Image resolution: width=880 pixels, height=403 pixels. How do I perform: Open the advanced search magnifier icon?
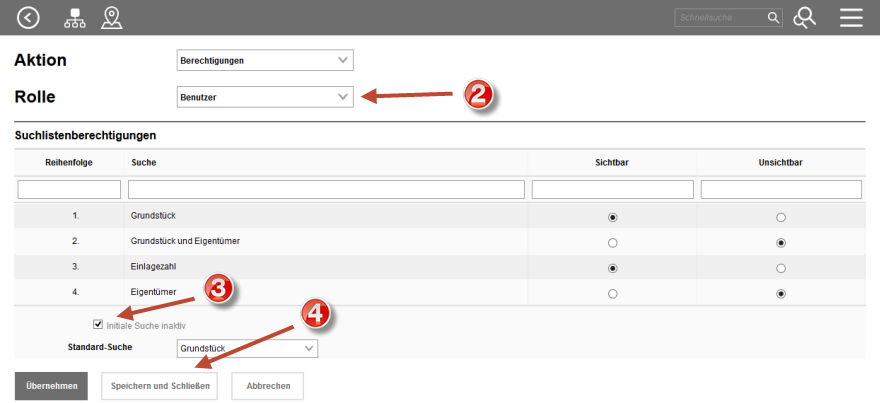tap(804, 17)
